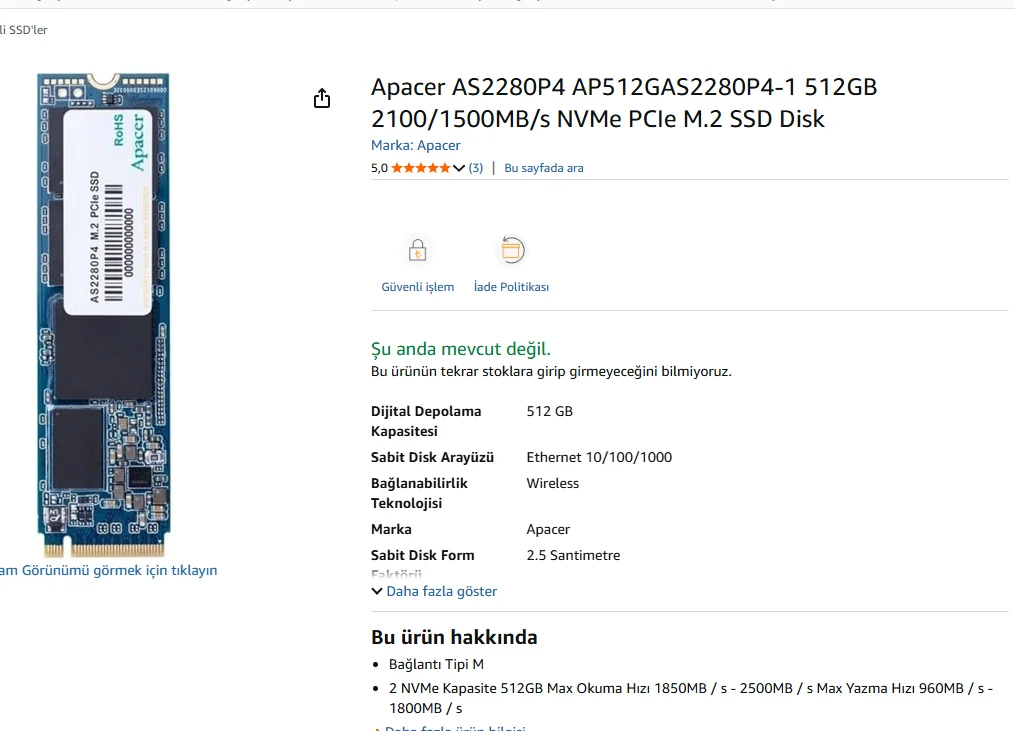Click the full view link under product image

pos(107,570)
